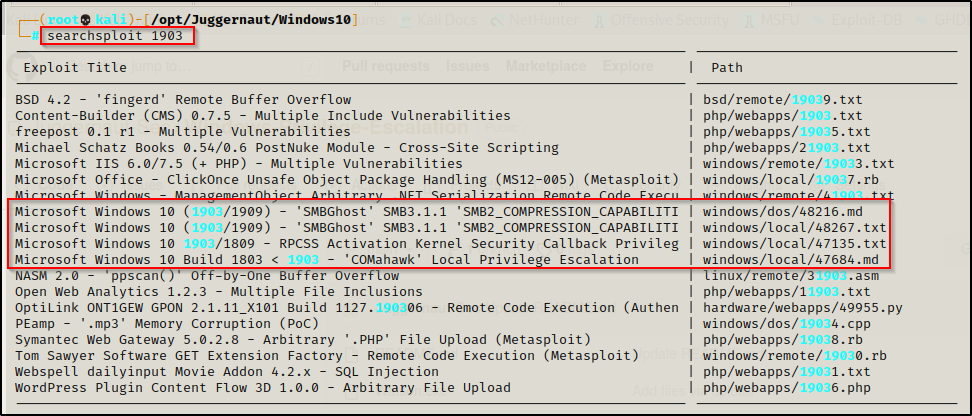Click the windows/local/47135.txt path
Screen dimensions: 972x416
click(794, 244)
